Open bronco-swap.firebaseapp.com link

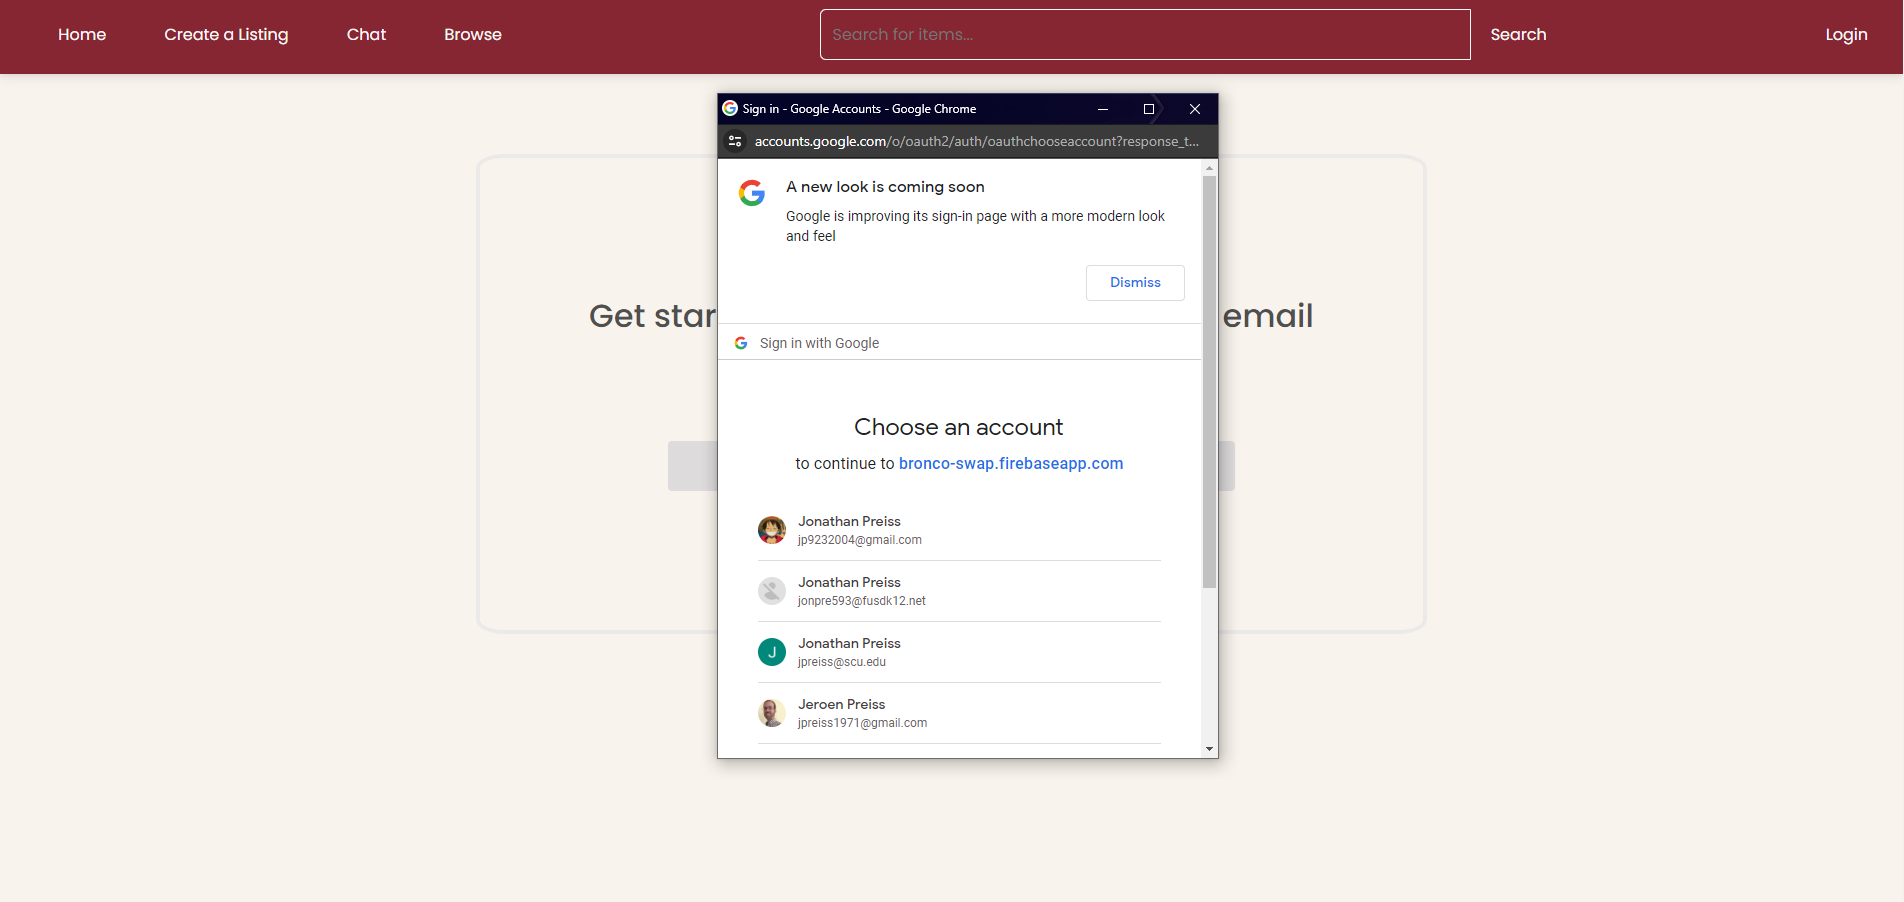[x=1011, y=464]
